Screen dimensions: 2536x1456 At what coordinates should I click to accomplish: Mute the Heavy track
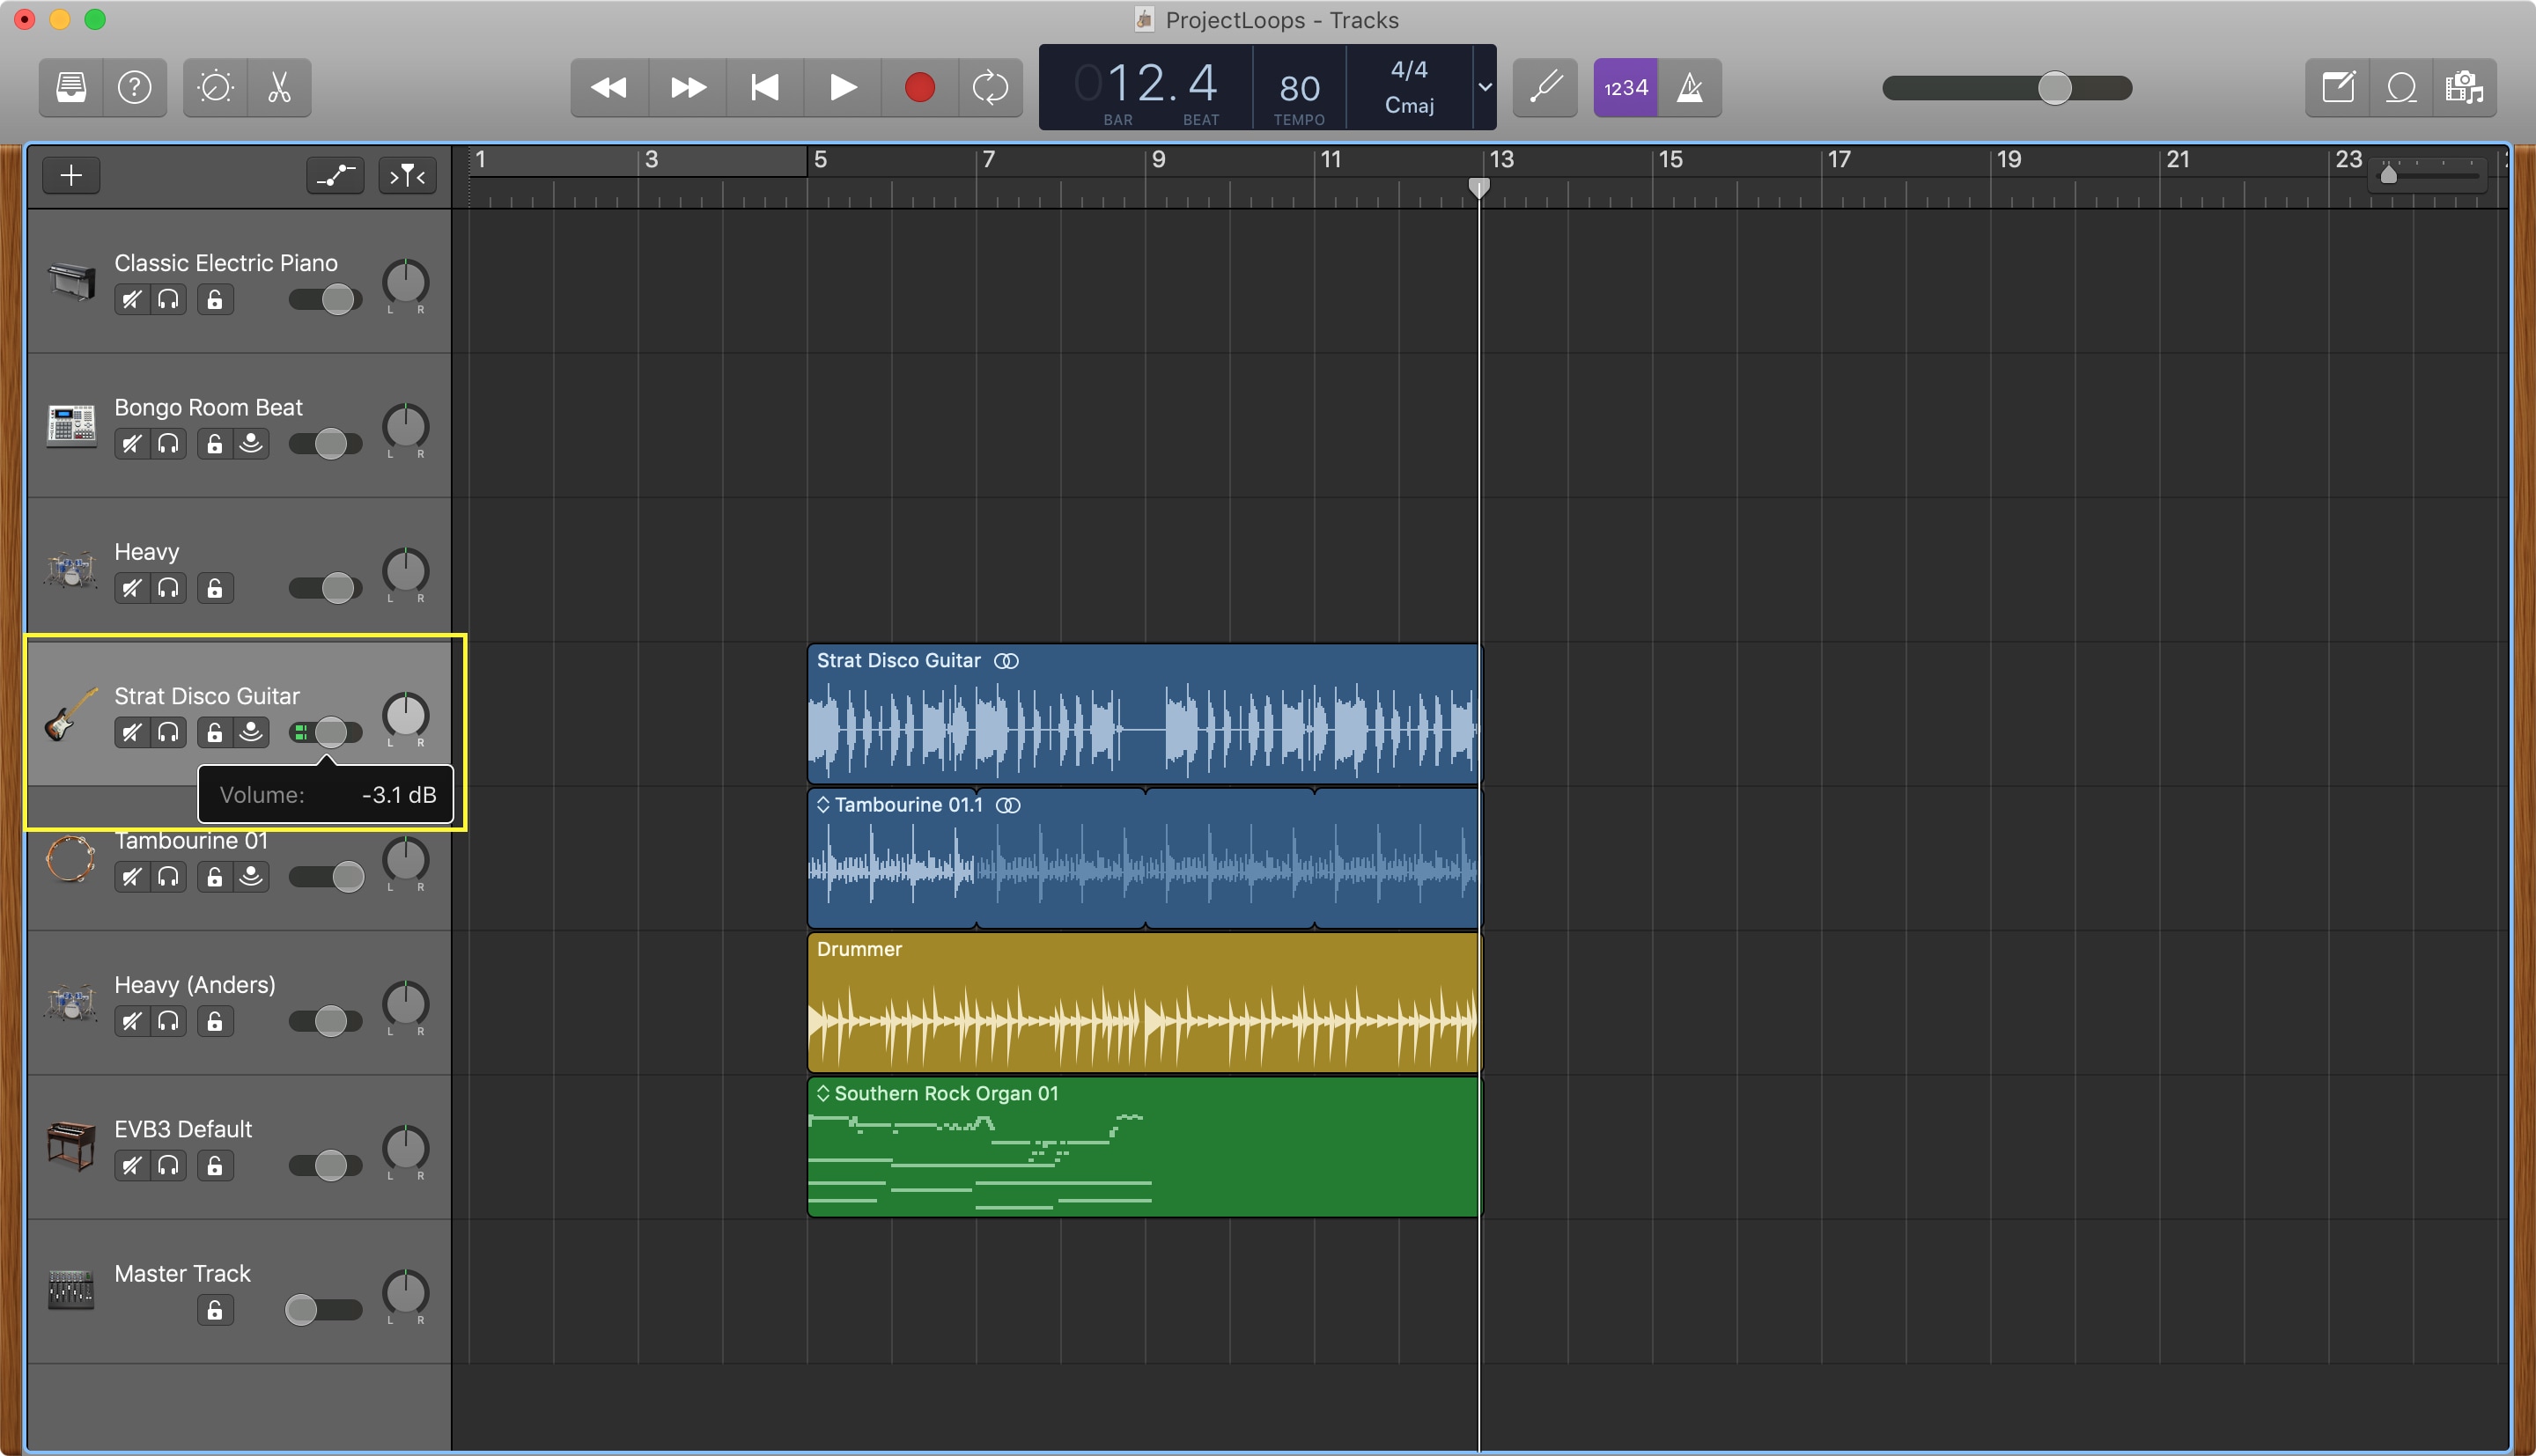(131, 588)
